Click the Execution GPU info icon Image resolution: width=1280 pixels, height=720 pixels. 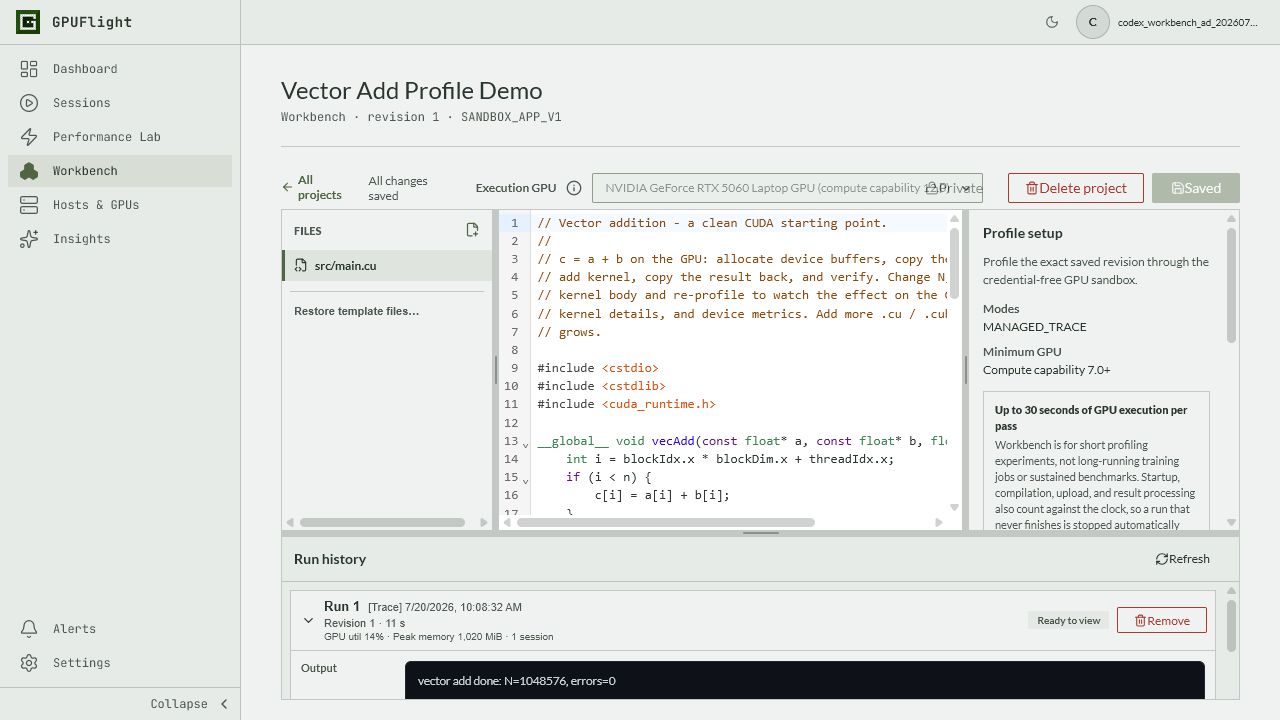click(574, 188)
